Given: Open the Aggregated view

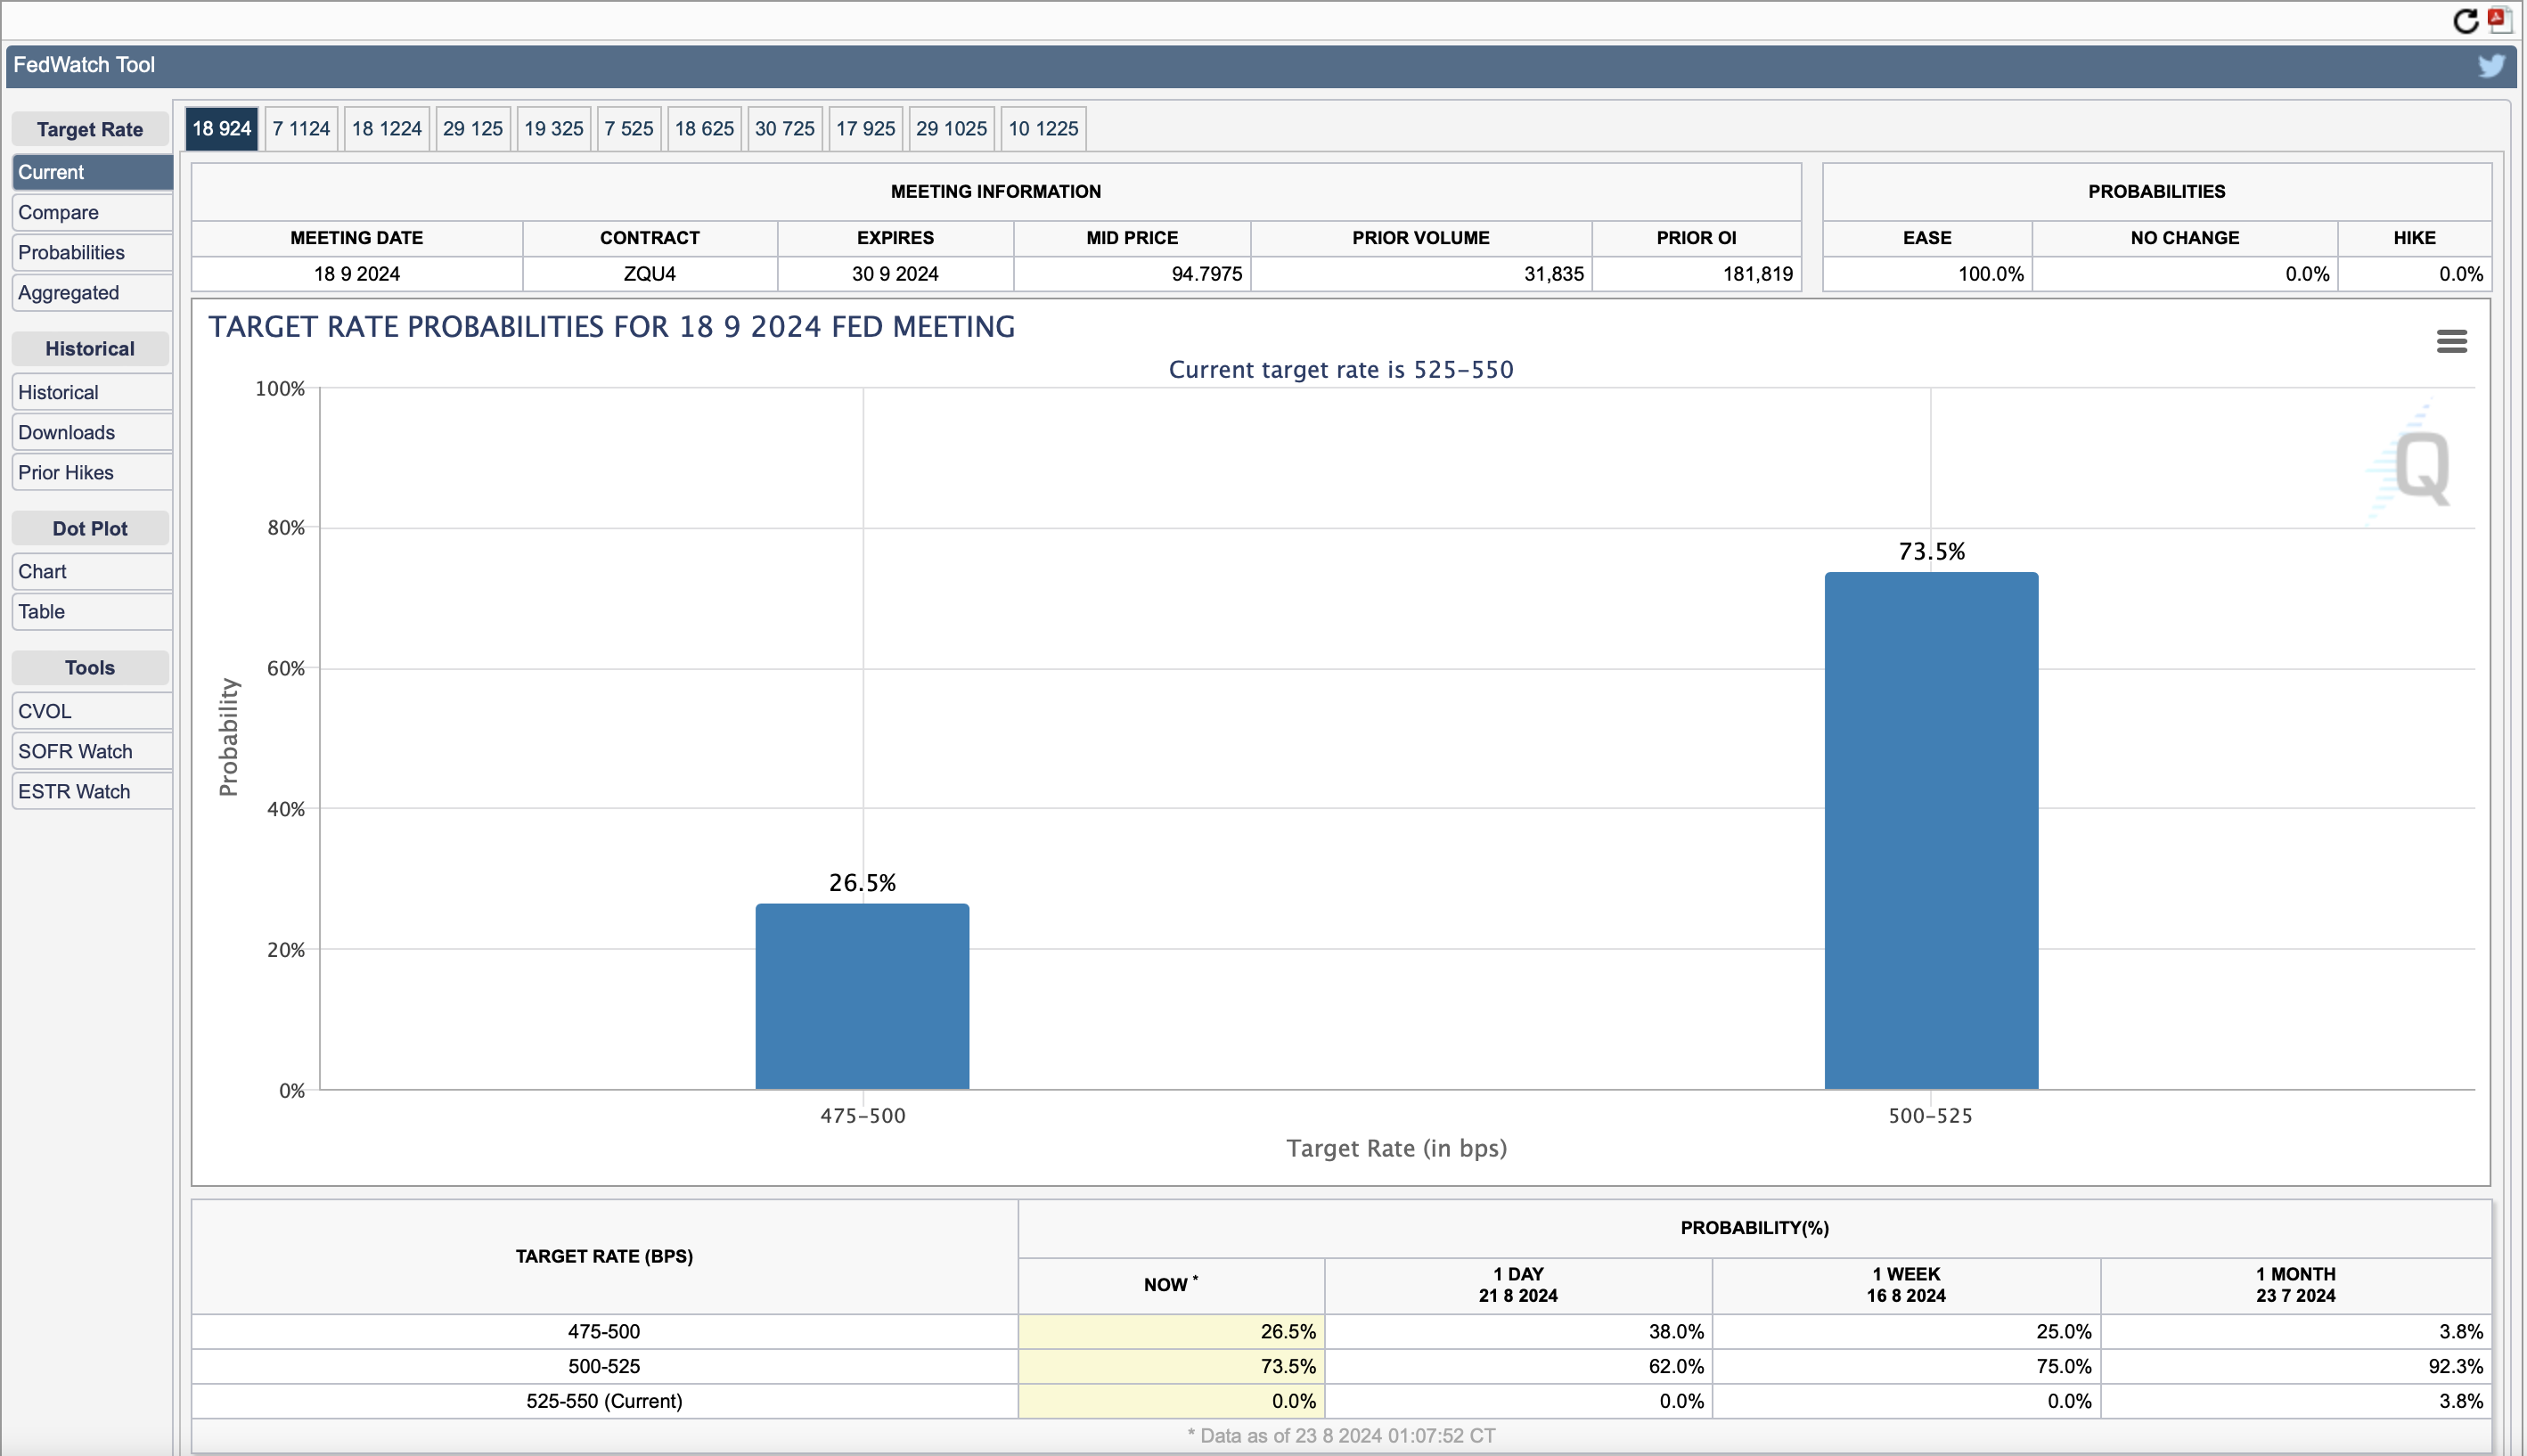Looking at the screenshot, I should pos(92,292).
